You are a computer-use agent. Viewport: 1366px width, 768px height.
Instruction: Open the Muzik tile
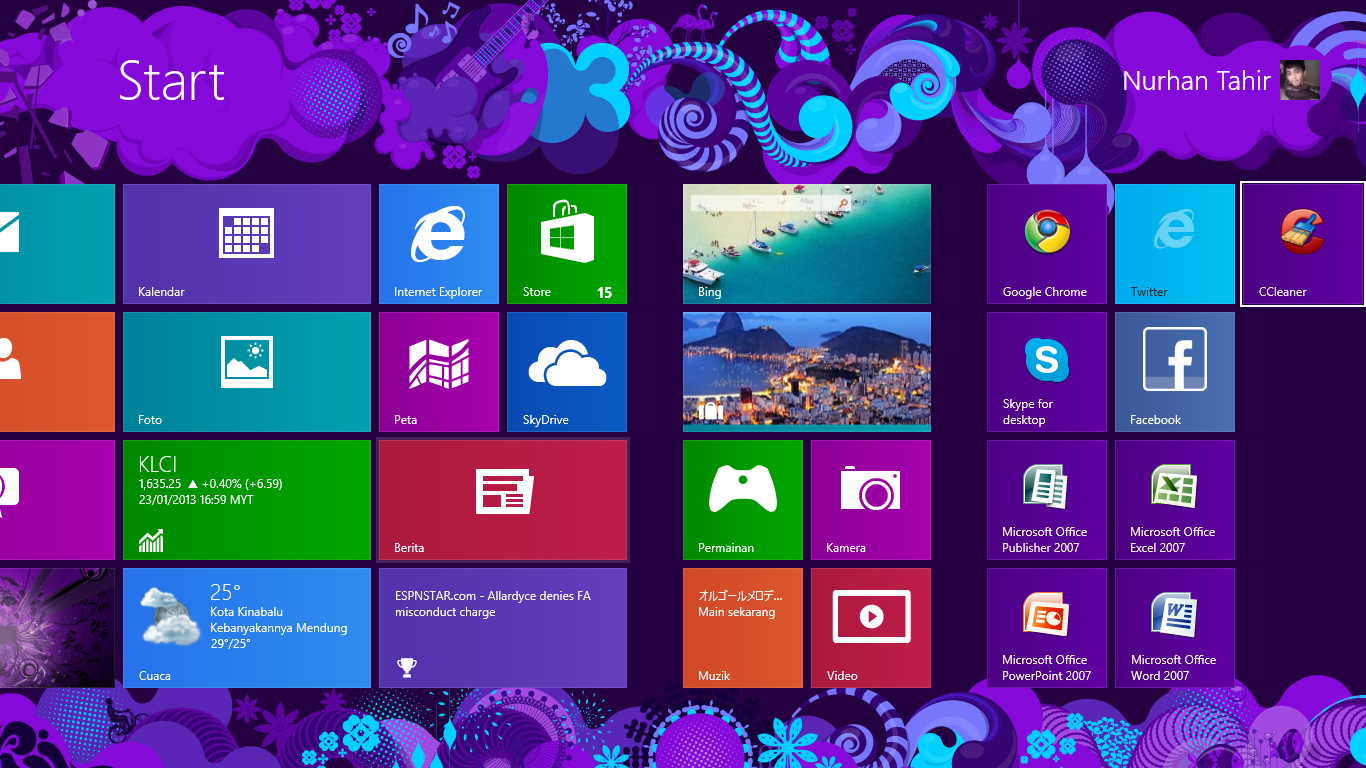click(x=743, y=628)
